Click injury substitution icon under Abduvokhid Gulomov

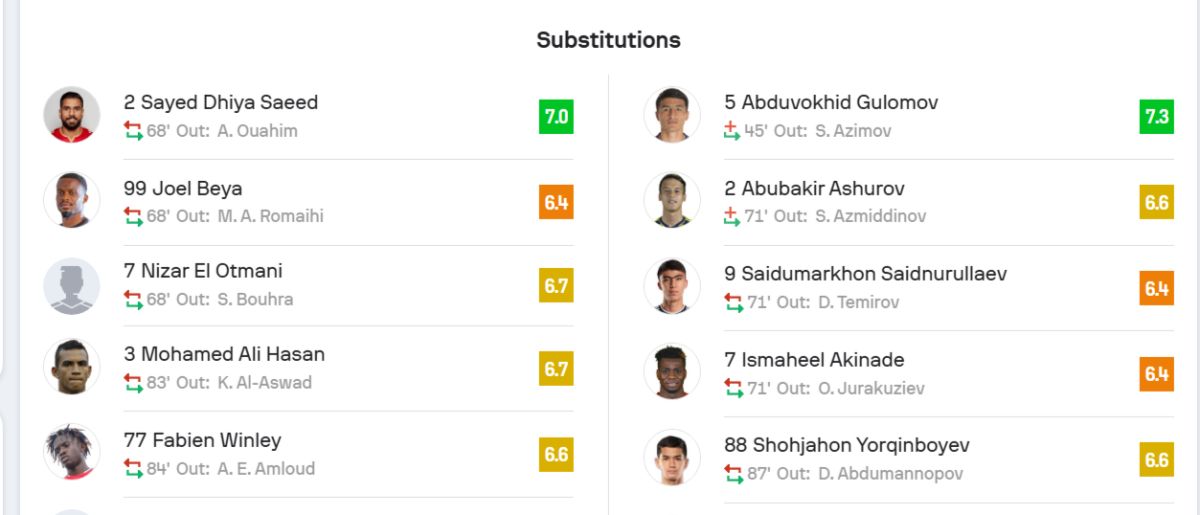732,131
